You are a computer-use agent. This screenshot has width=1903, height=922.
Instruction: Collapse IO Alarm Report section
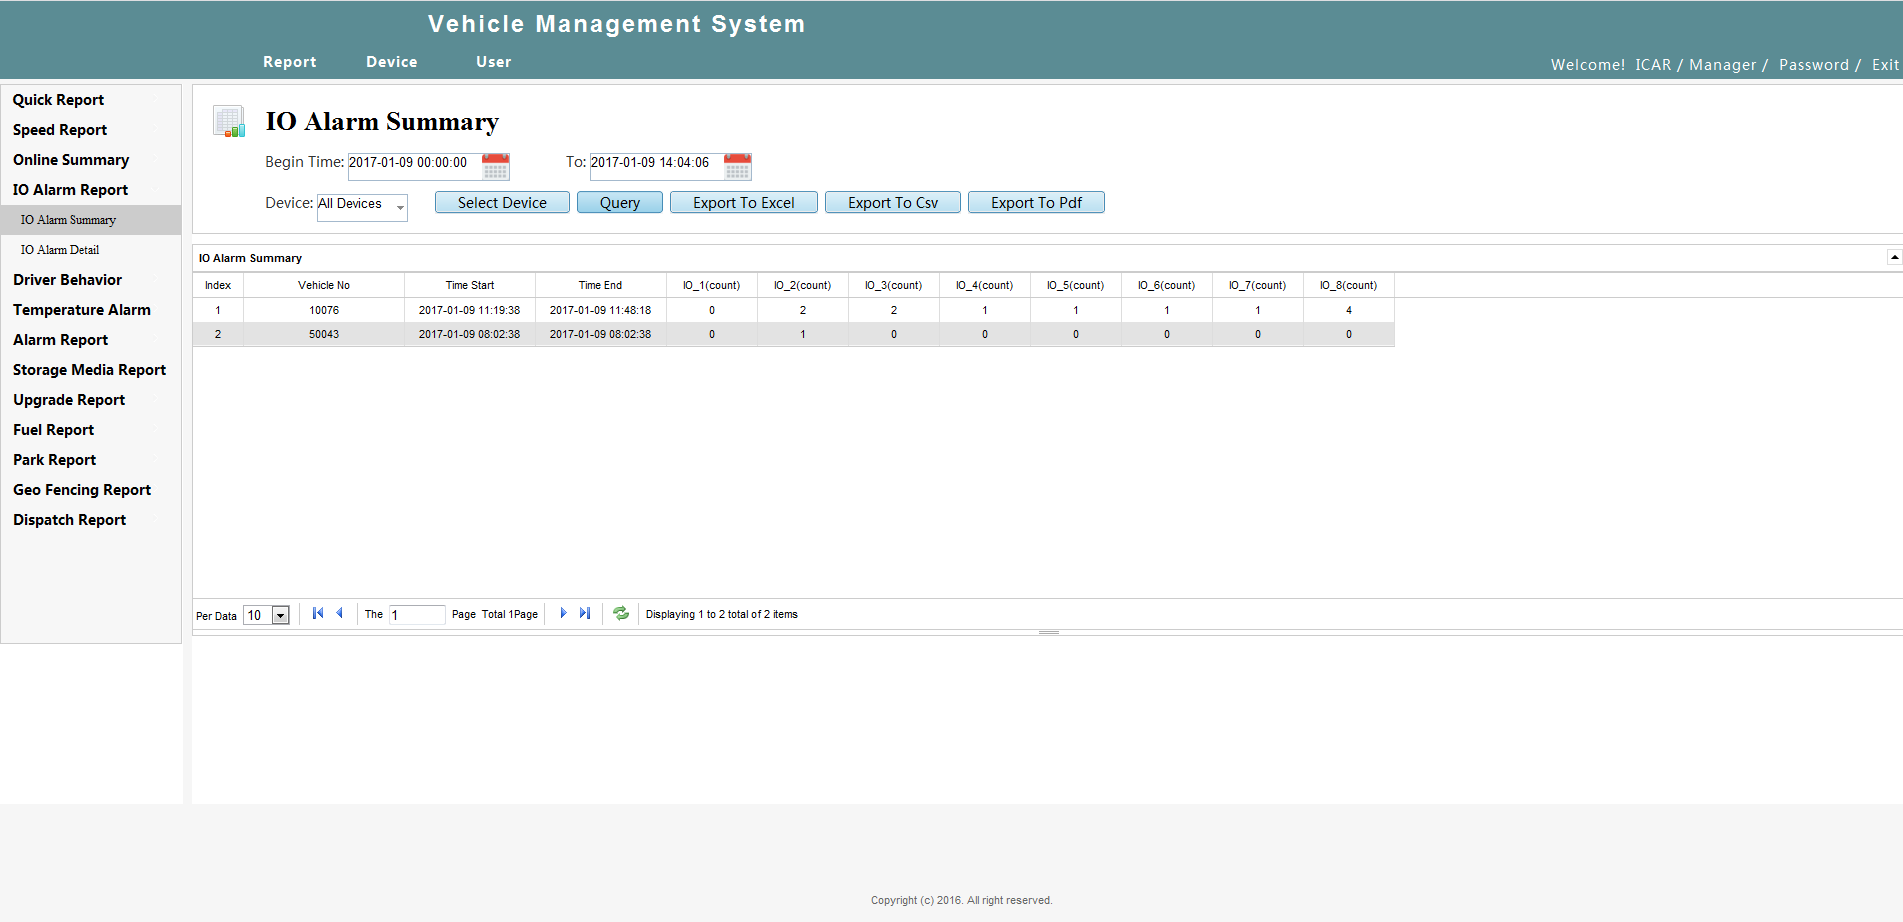[x=70, y=190]
